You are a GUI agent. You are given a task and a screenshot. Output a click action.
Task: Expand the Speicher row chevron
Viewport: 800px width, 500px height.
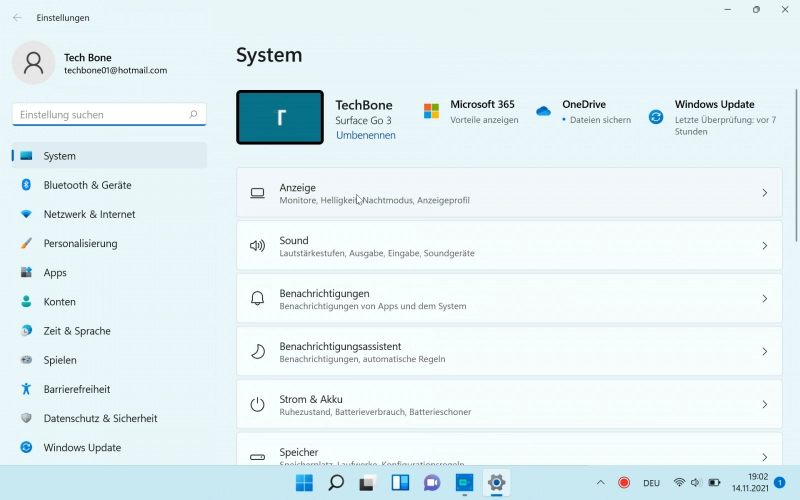[x=764, y=457]
